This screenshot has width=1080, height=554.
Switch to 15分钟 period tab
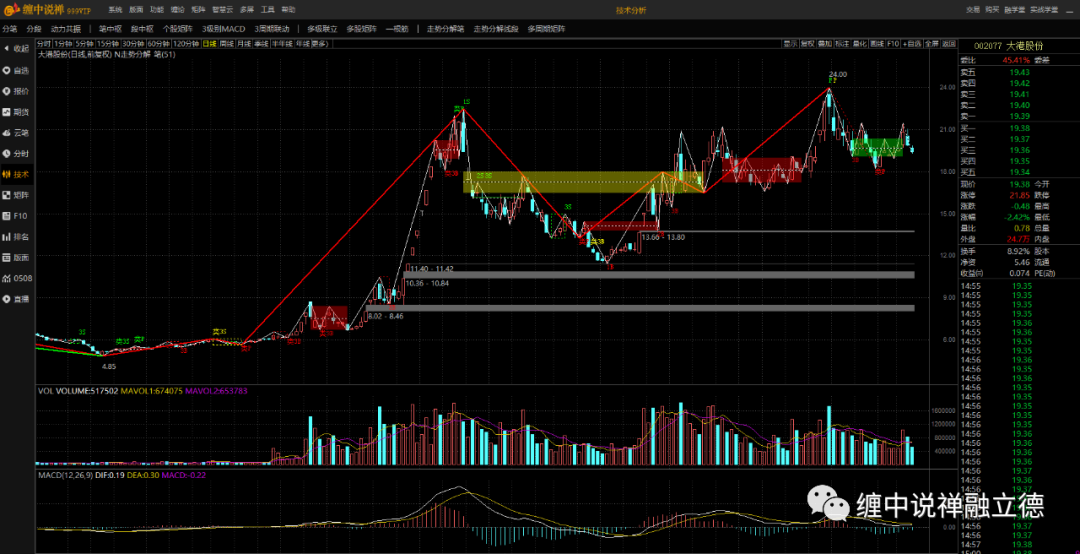click(x=108, y=43)
